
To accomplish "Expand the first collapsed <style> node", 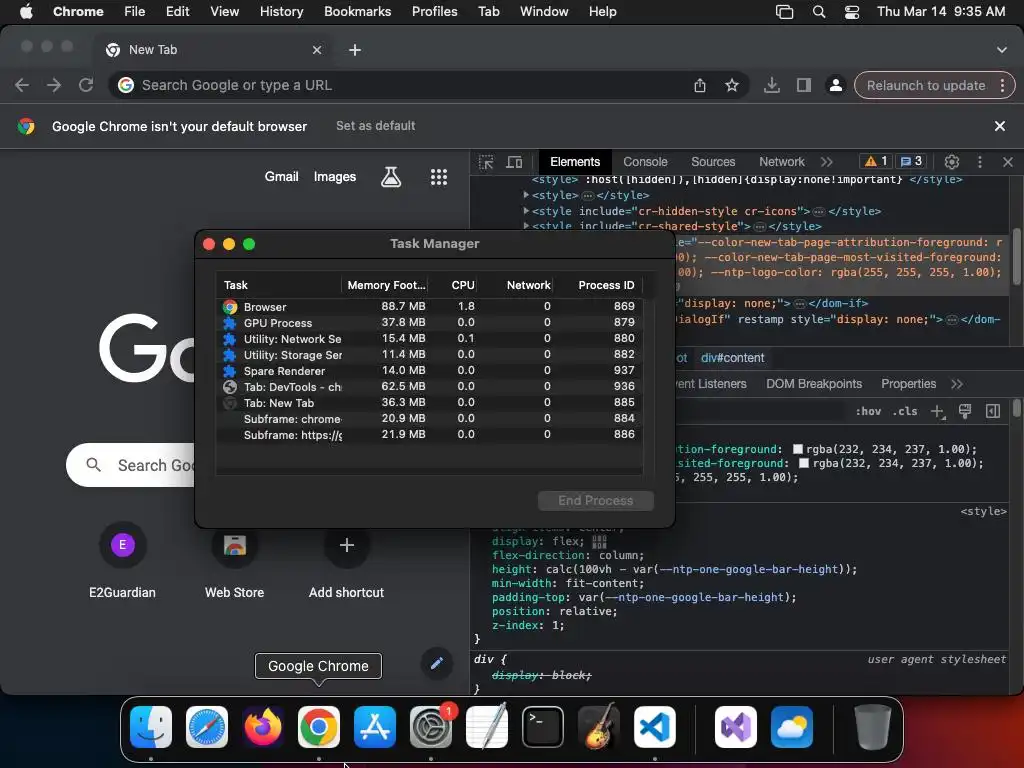I will pos(526,195).
